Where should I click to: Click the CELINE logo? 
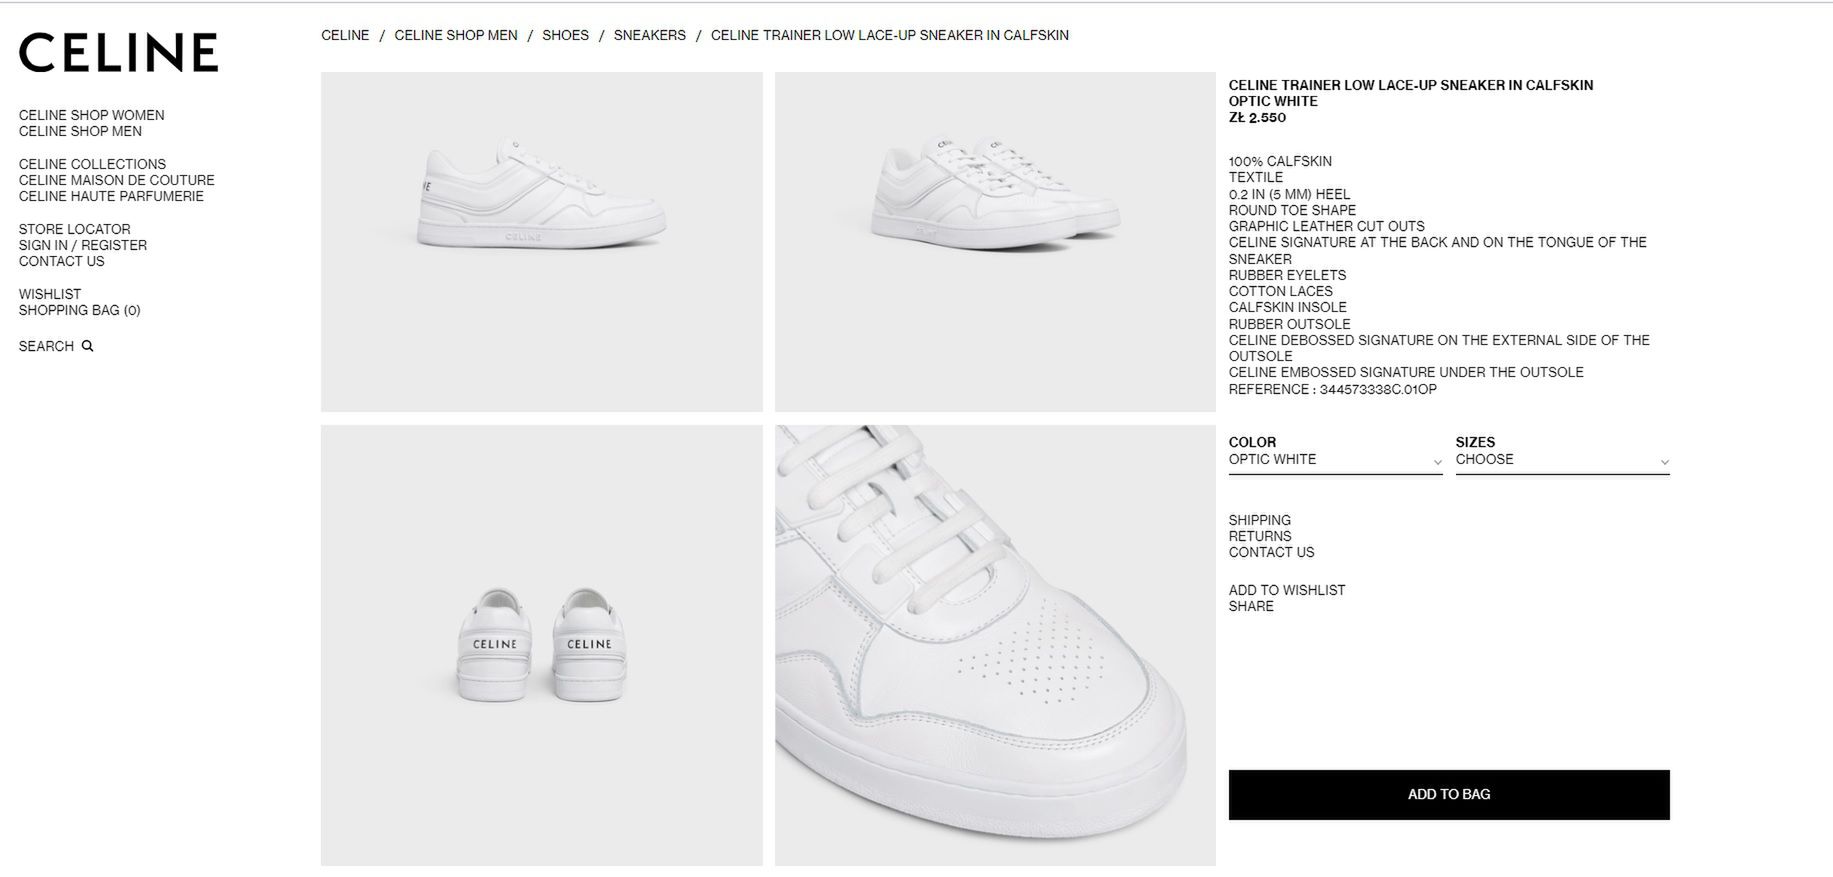coord(118,53)
